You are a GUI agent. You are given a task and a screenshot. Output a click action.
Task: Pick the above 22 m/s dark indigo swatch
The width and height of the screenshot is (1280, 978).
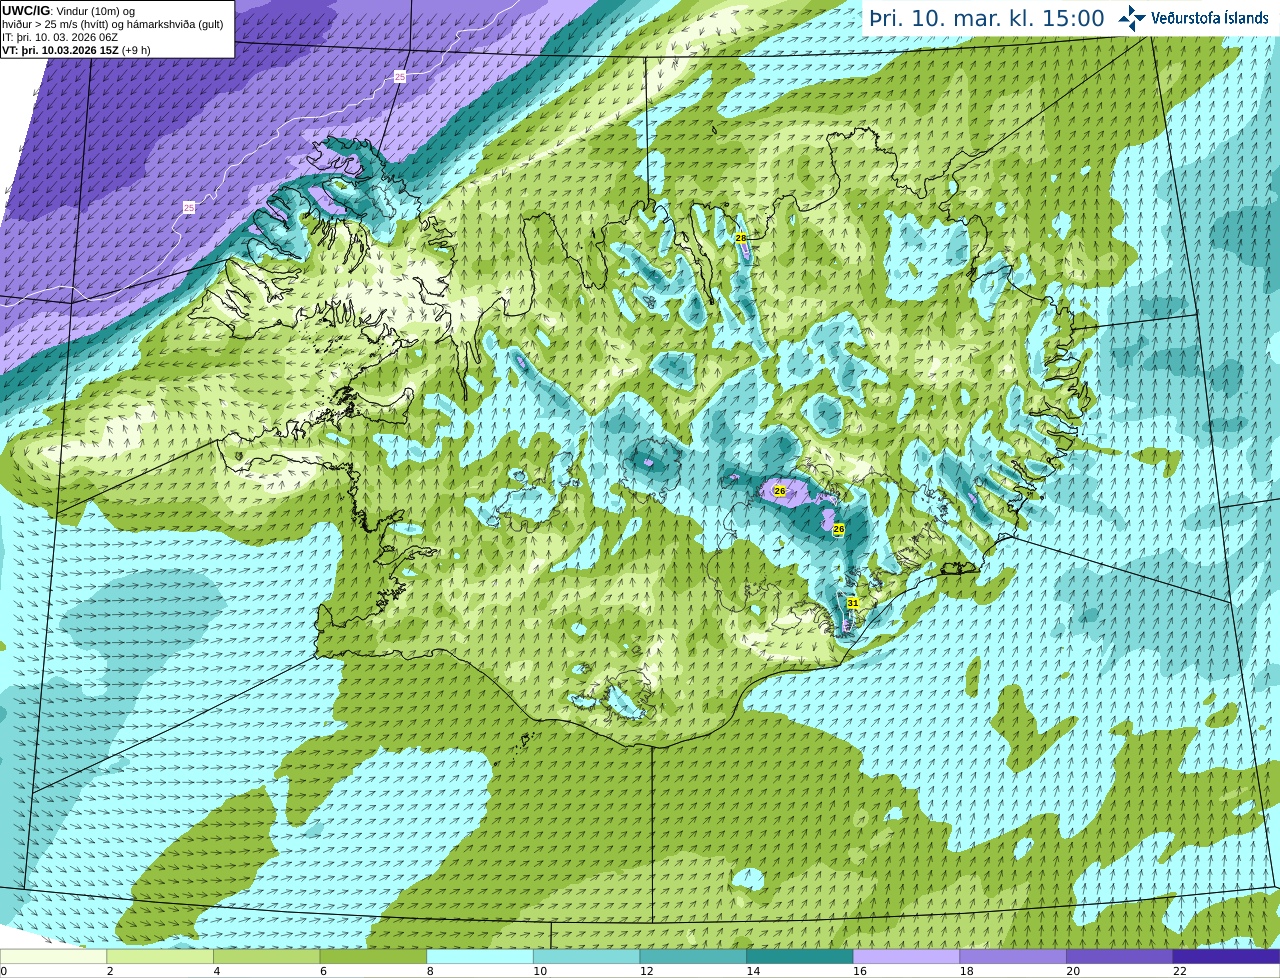click(1226, 956)
